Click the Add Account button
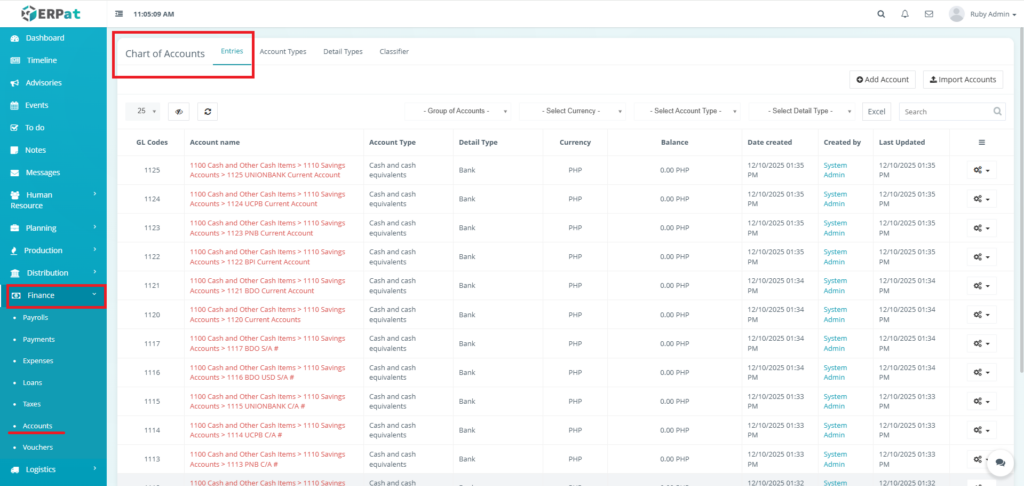 click(x=882, y=79)
